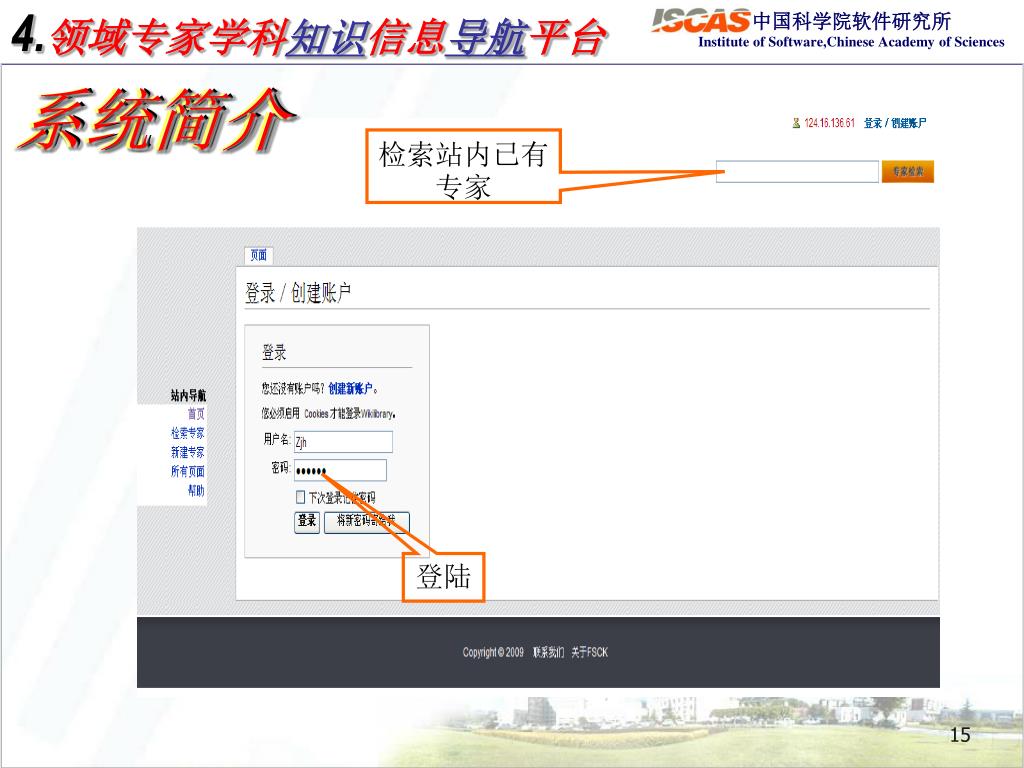
Task: Switch to the 页面 tab
Action: 259,255
